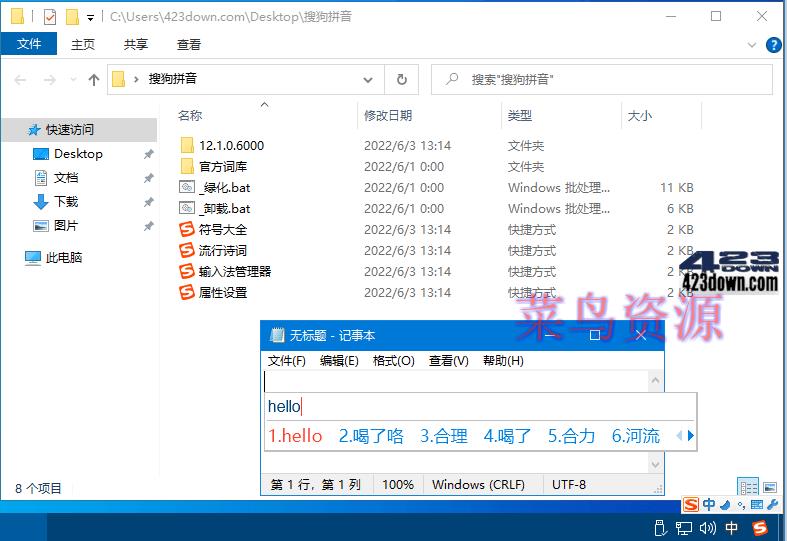Sort by 修改日期 column header

pos(388,116)
